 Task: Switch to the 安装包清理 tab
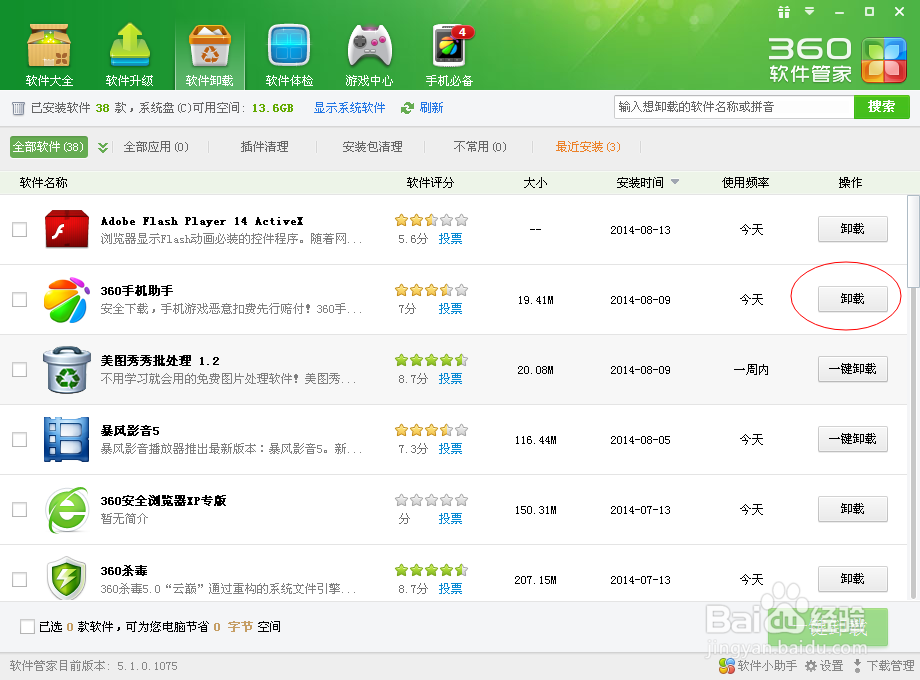[372, 147]
